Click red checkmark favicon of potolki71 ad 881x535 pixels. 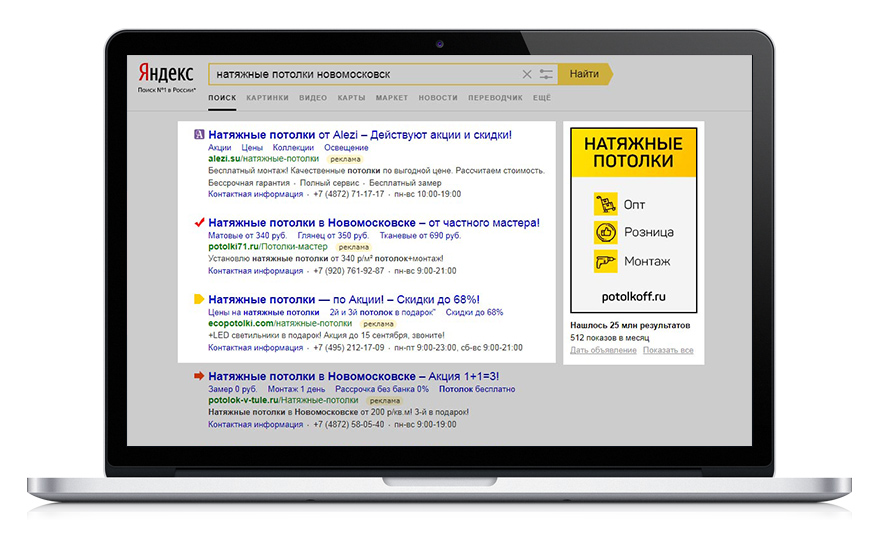tap(199, 223)
